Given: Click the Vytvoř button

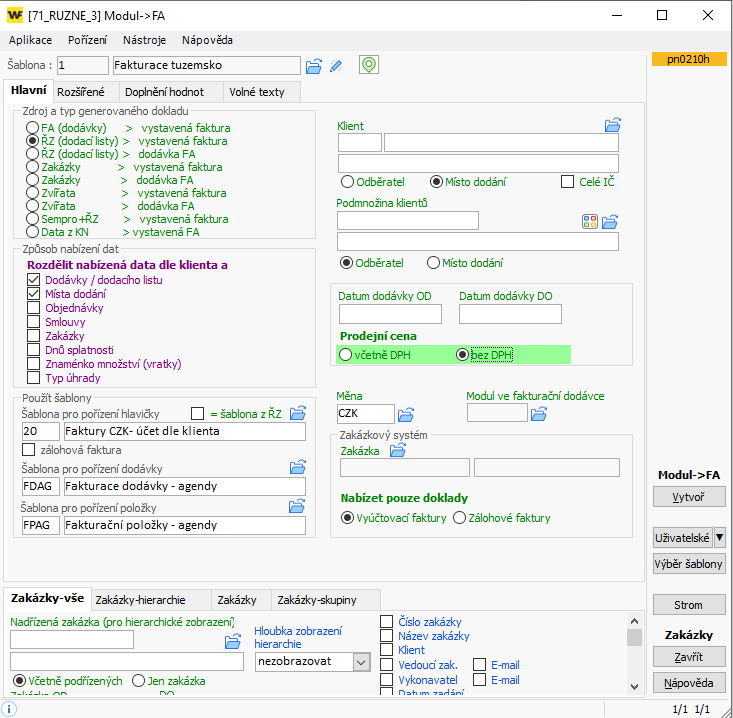Looking at the screenshot, I should [x=689, y=497].
